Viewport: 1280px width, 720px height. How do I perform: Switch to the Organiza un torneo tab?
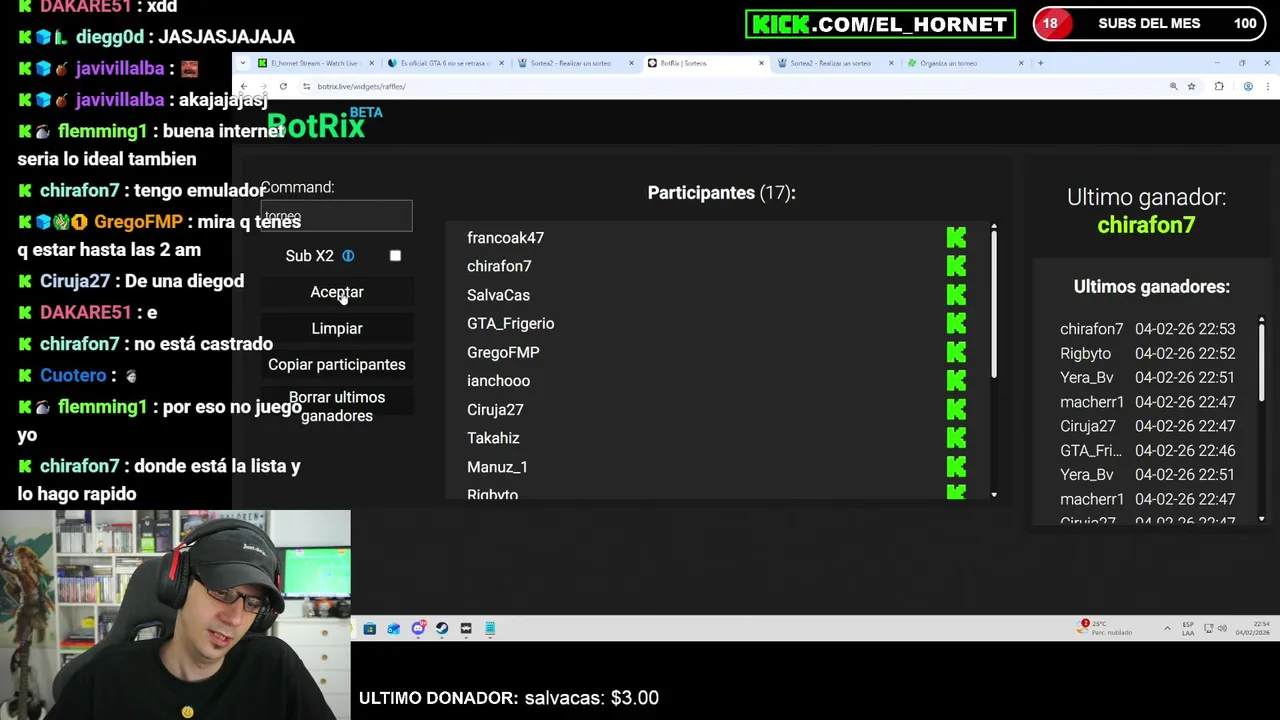click(962, 63)
